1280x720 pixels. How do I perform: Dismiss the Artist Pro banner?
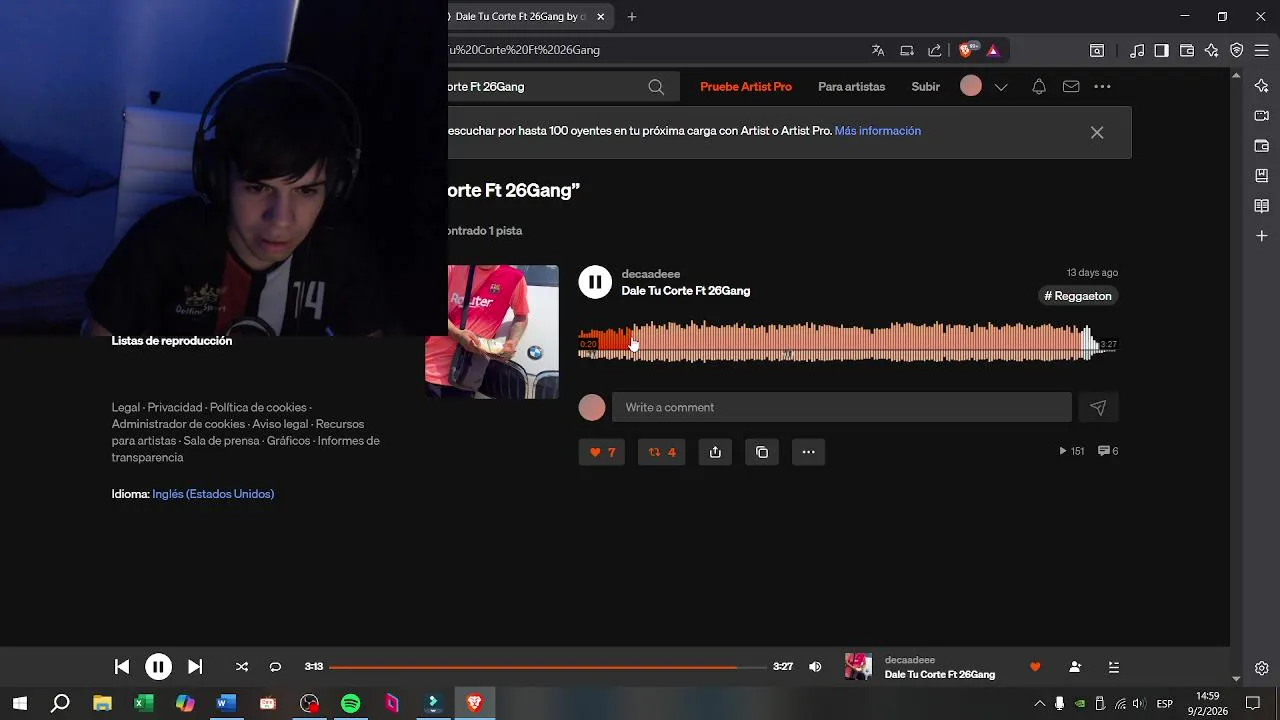[1097, 132]
